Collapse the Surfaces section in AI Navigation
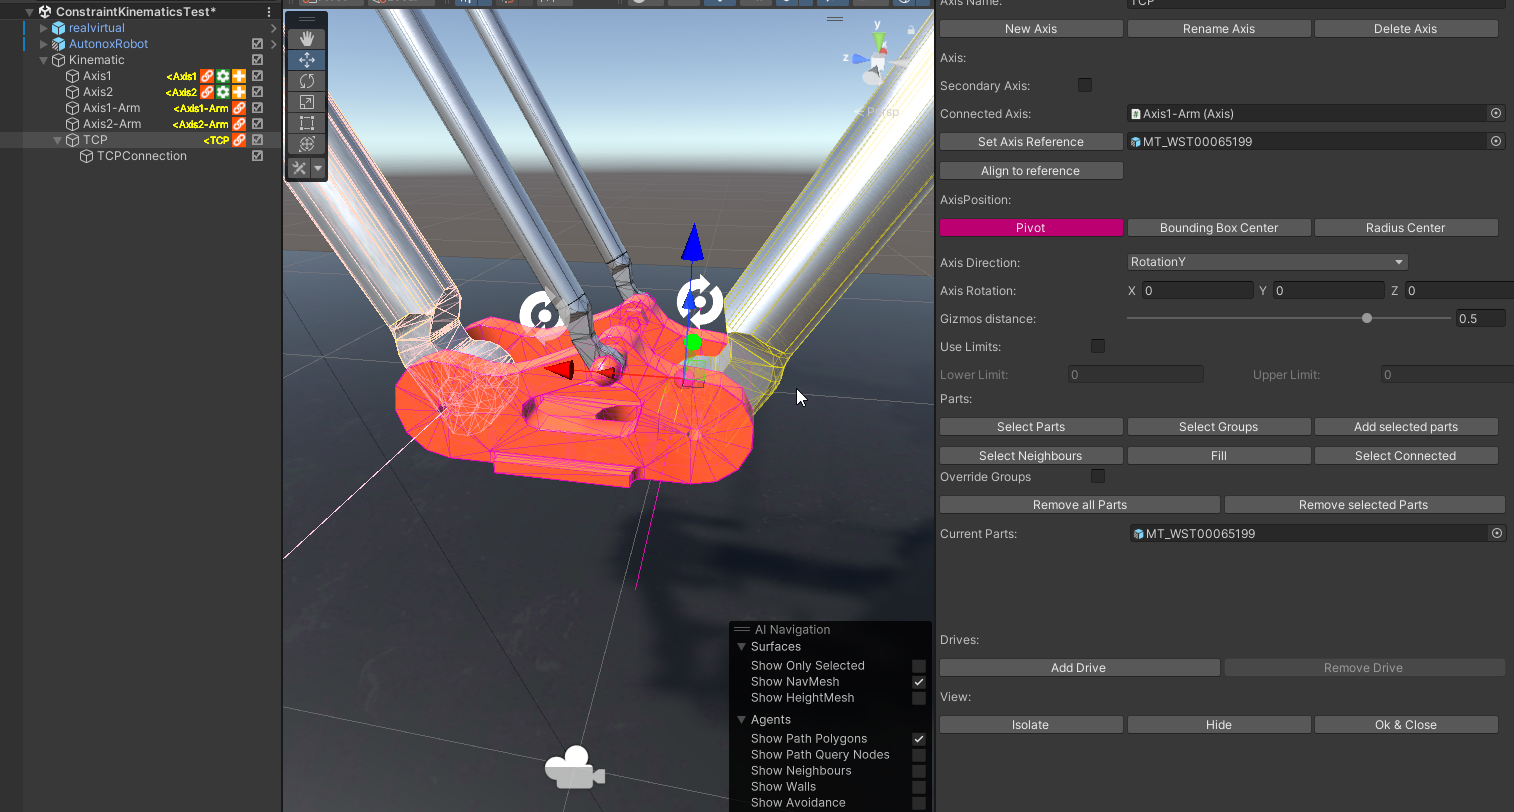The height and width of the screenshot is (812, 1514). click(x=742, y=647)
